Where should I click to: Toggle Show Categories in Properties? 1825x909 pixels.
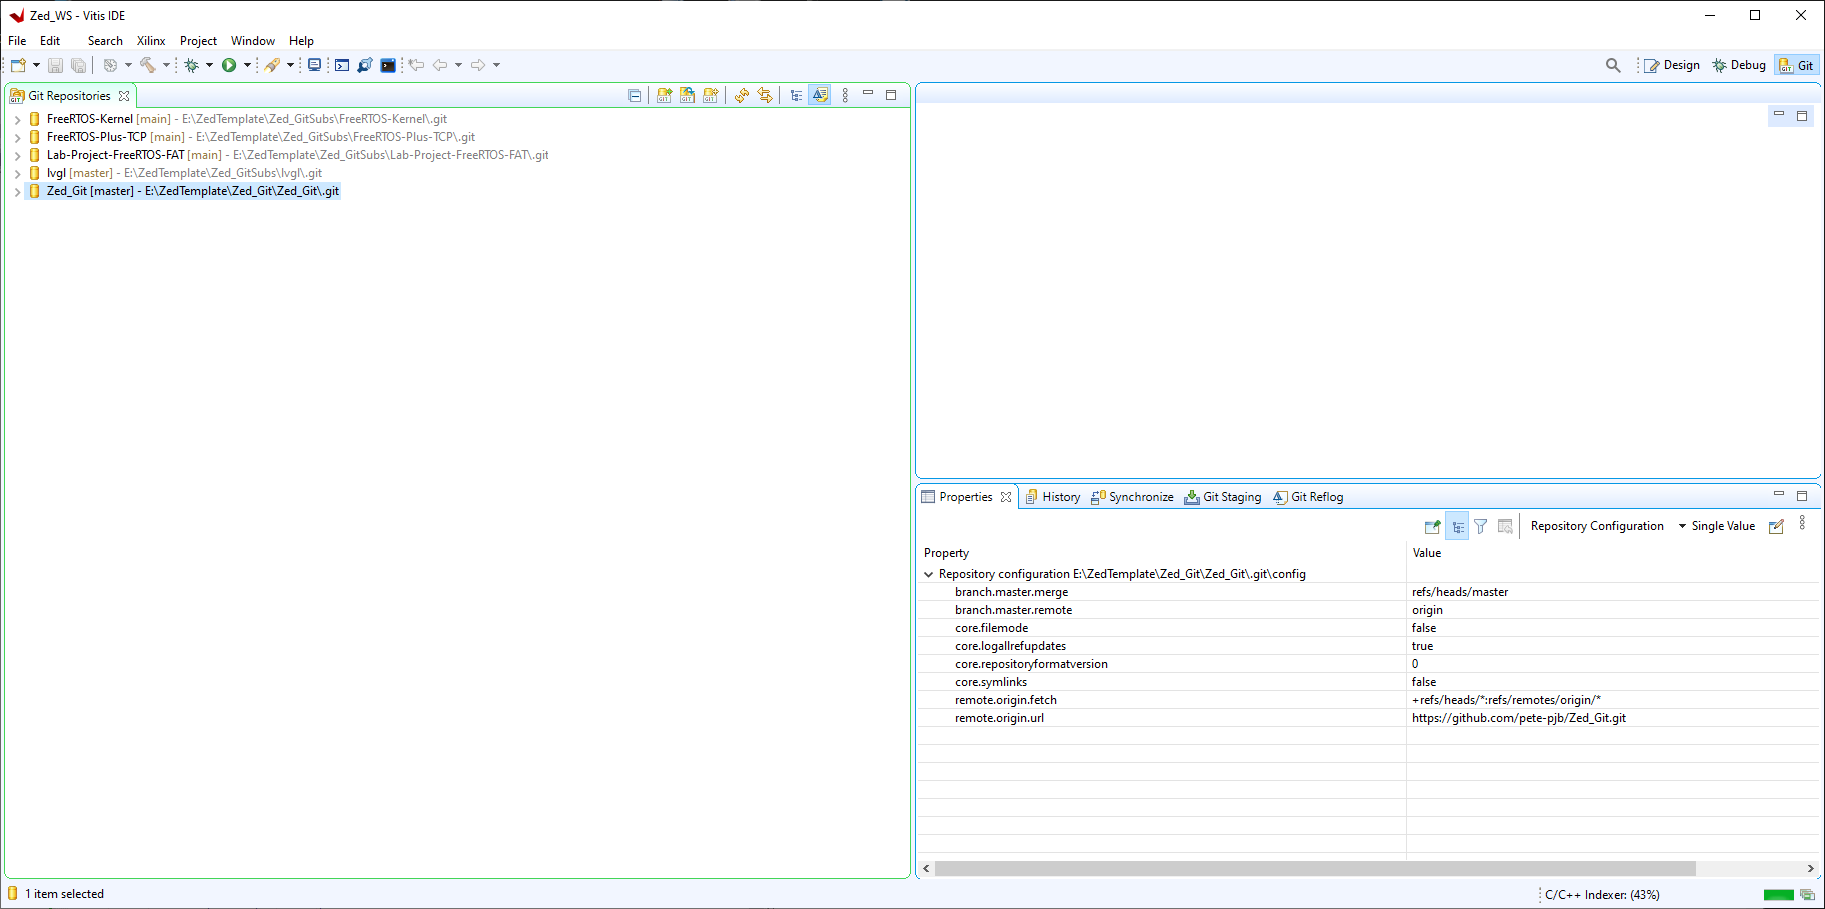pos(1458,526)
